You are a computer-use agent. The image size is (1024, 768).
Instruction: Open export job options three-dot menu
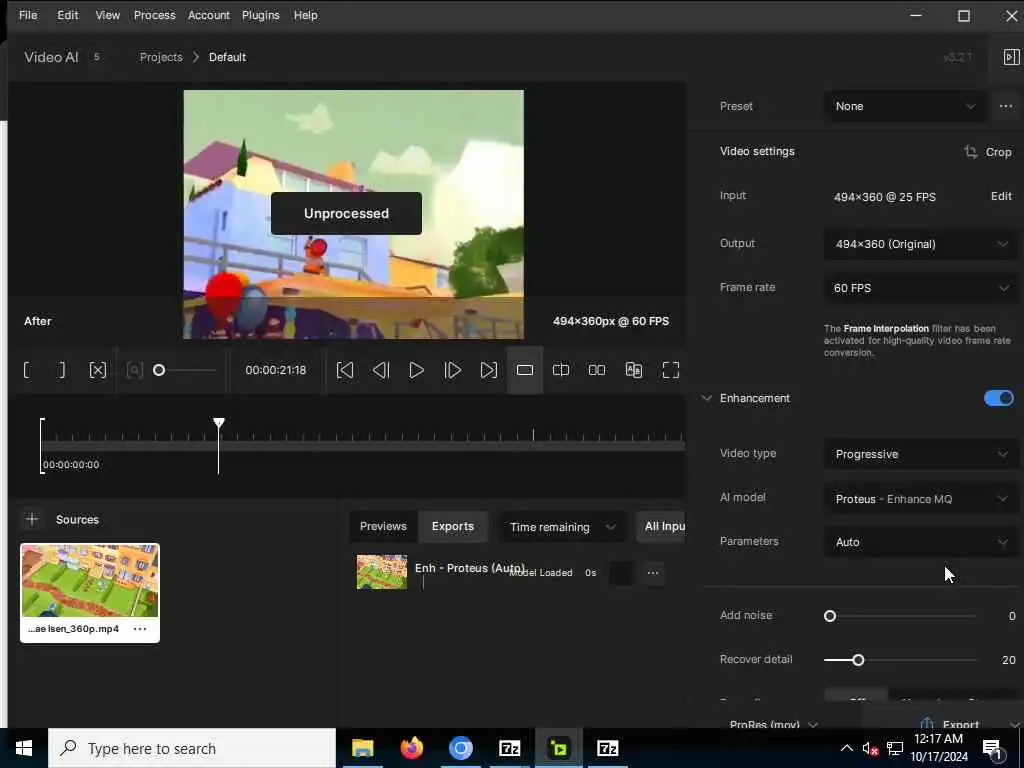[652, 573]
